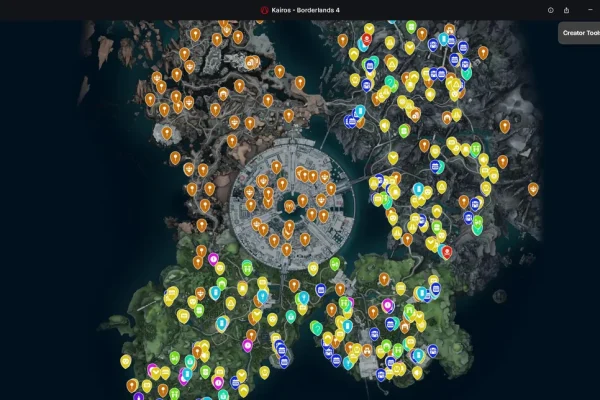The width and height of the screenshot is (600, 400).
Task: Select the orange marker at the center of the circular city
Action: coord(289,207)
